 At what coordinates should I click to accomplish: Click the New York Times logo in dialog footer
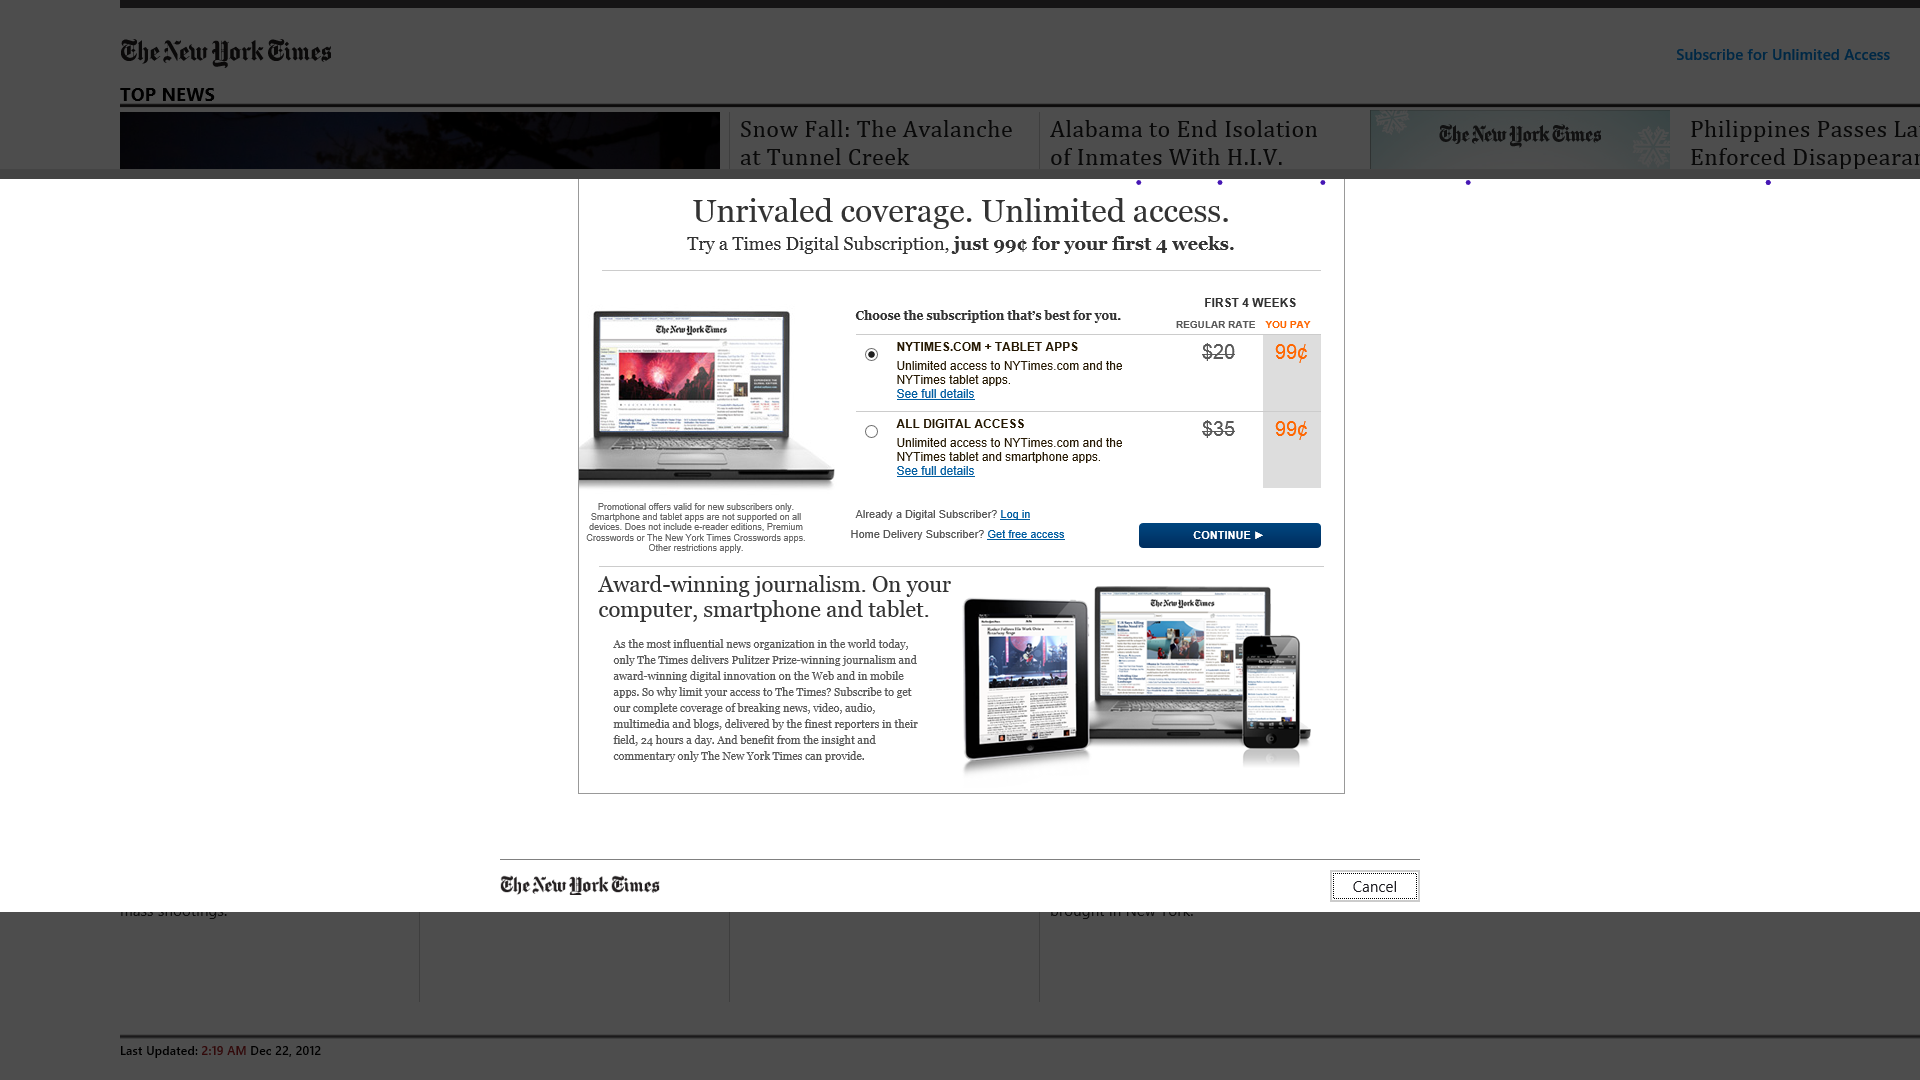579,885
